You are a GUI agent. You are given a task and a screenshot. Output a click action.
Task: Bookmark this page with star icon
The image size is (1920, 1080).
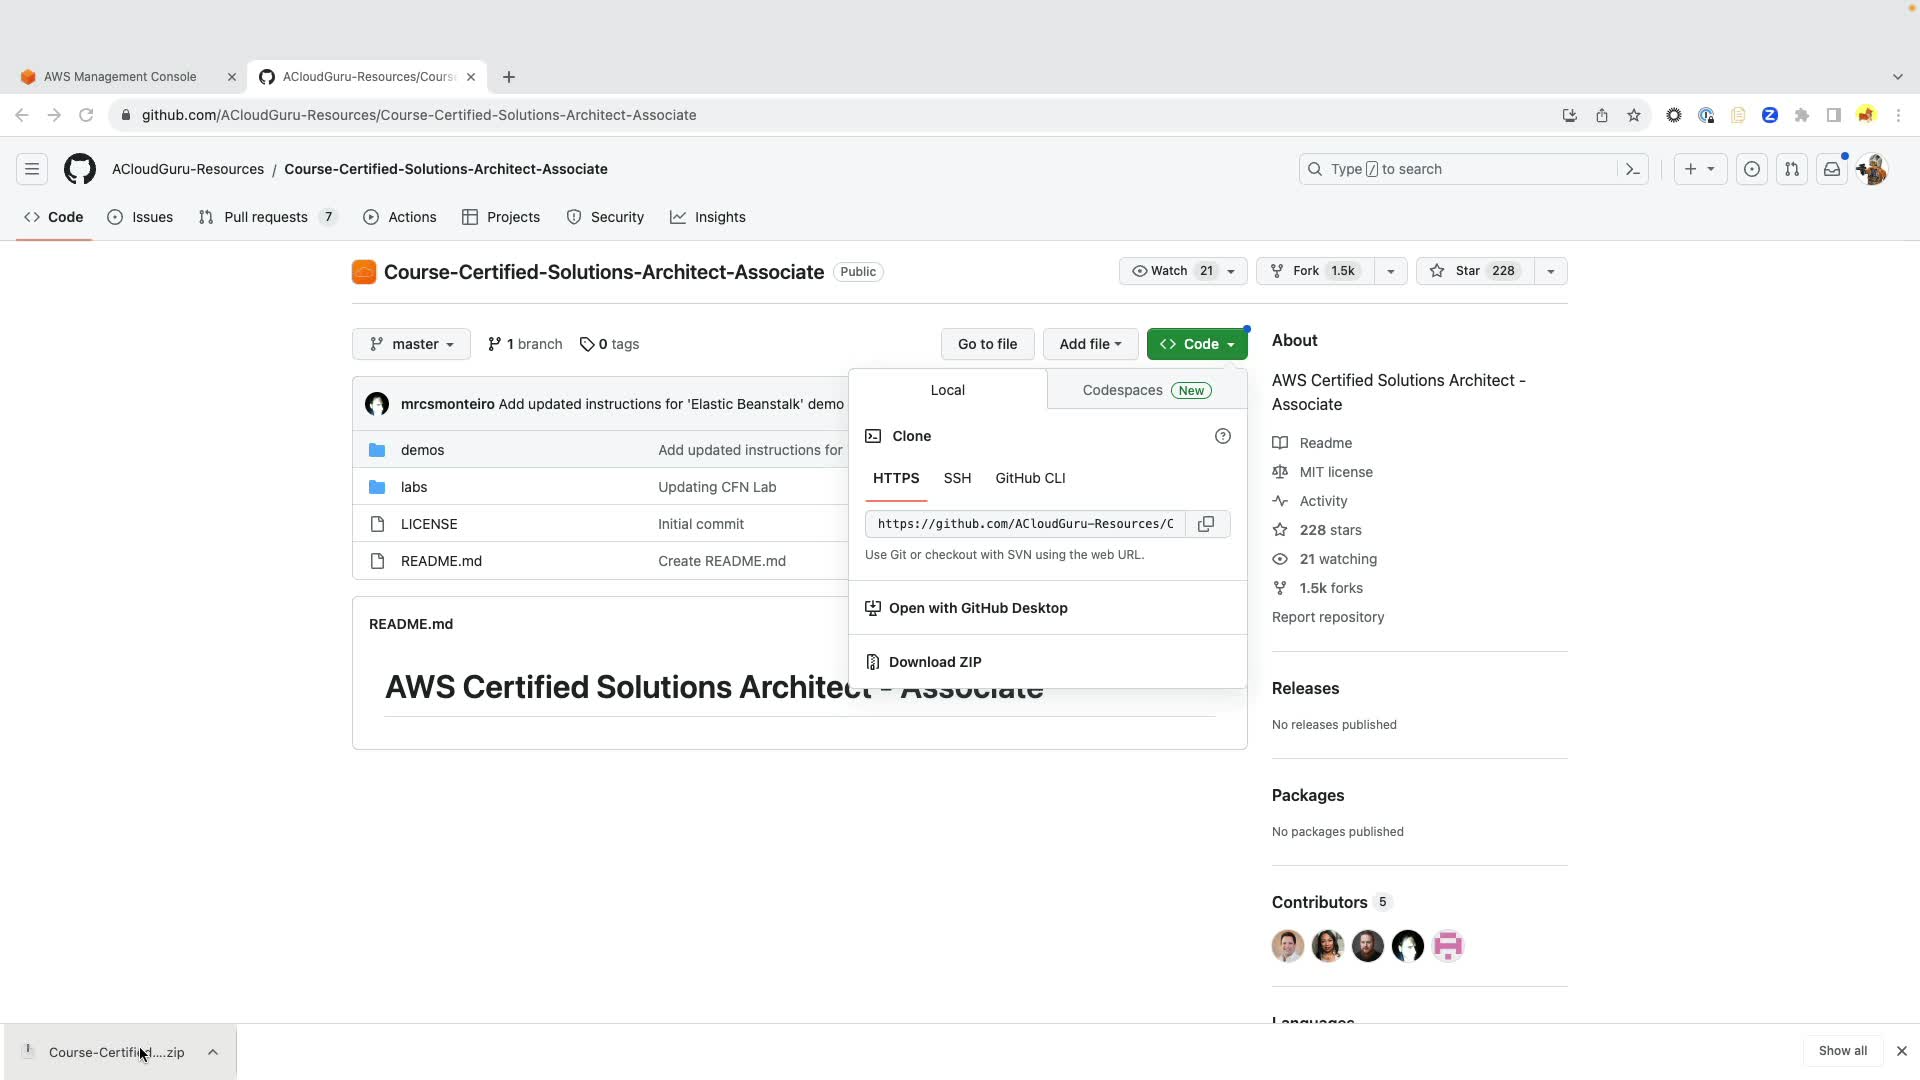point(1634,115)
